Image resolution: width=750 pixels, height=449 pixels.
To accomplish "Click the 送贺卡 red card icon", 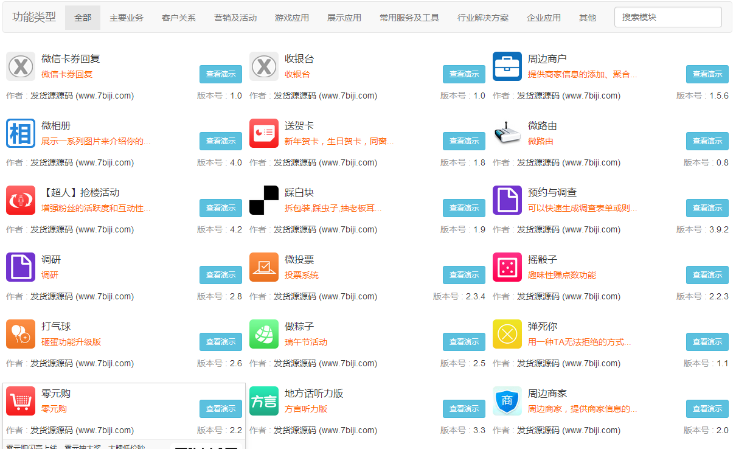I will click(x=264, y=133).
